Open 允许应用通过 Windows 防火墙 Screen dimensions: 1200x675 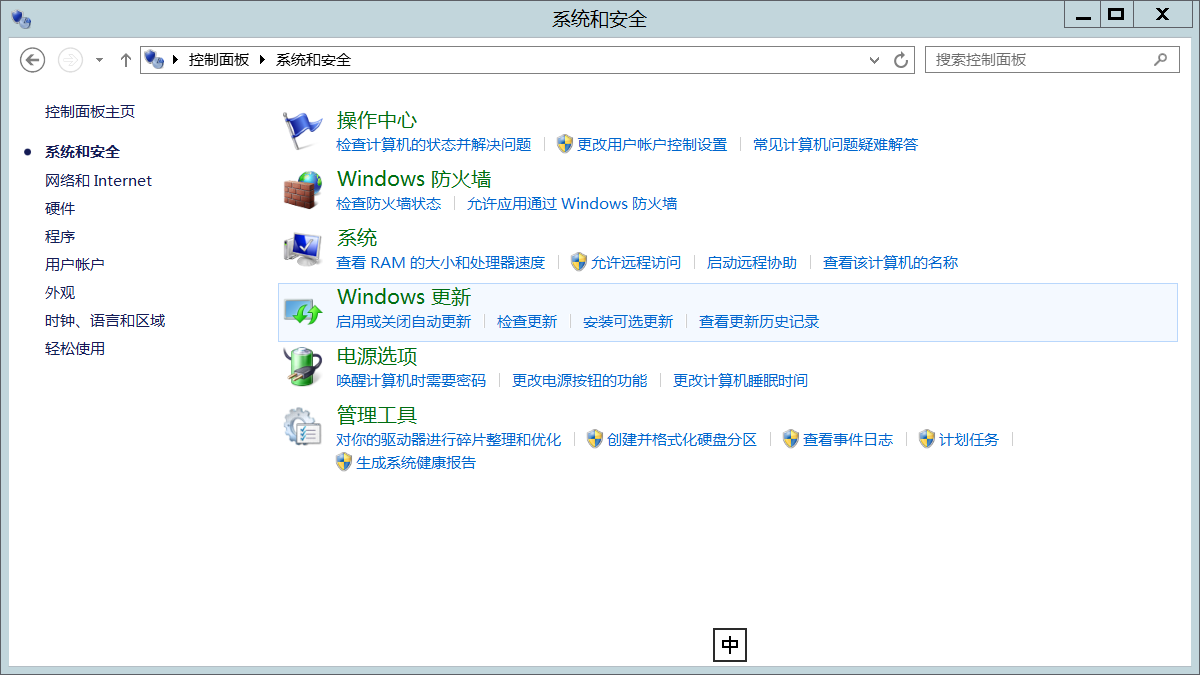pos(572,203)
